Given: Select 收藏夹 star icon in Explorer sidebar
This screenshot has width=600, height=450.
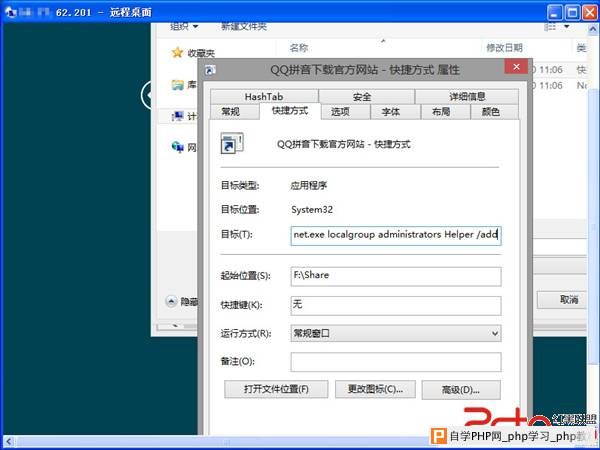Looking at the screenshot, I should point(177,52).
